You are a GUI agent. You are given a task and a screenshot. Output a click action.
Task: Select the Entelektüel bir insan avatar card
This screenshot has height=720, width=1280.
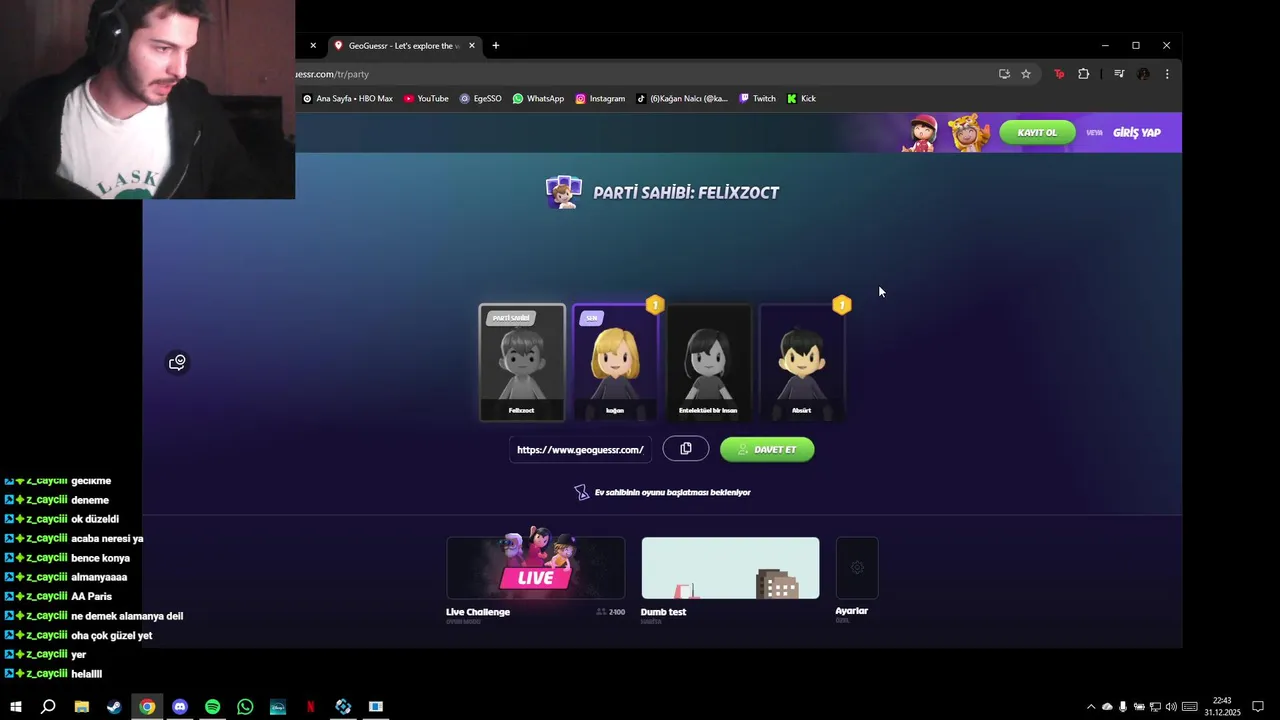click(708, 362)
